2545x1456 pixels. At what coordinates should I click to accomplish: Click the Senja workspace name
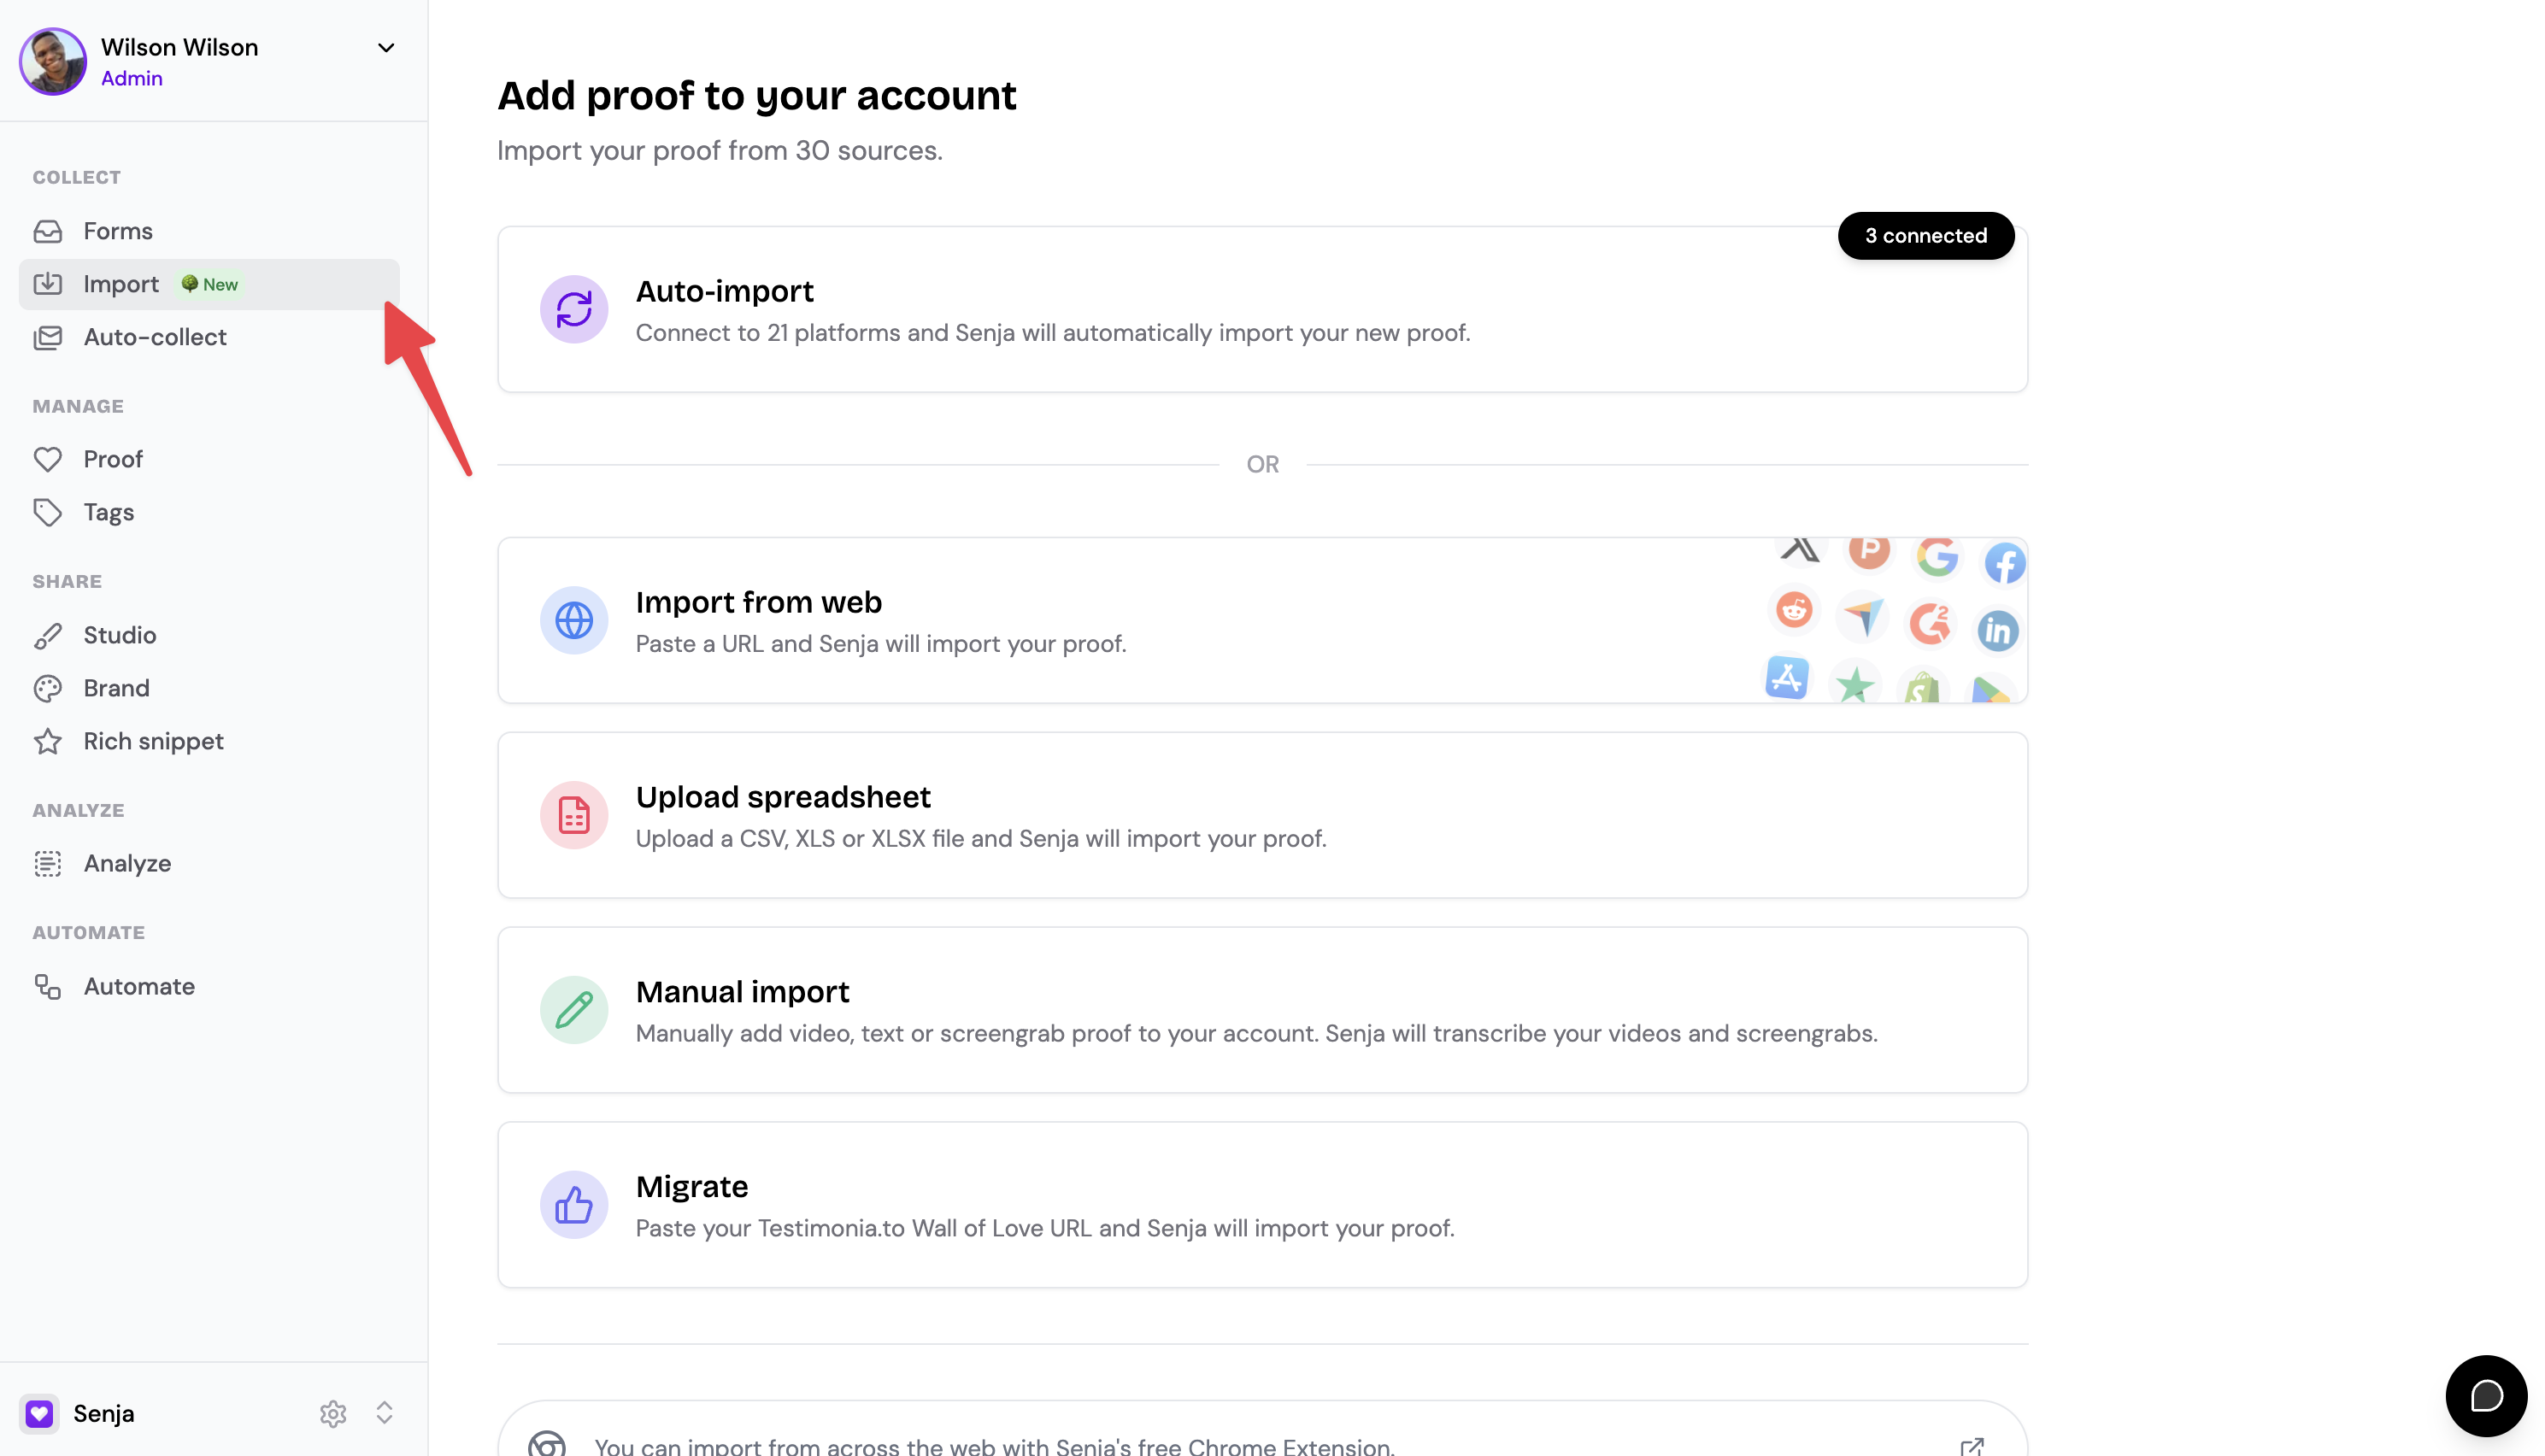coord(104,1413)
